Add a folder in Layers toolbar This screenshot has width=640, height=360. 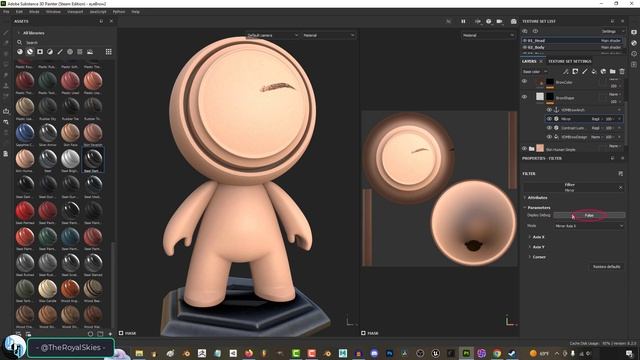pos(613,71)
